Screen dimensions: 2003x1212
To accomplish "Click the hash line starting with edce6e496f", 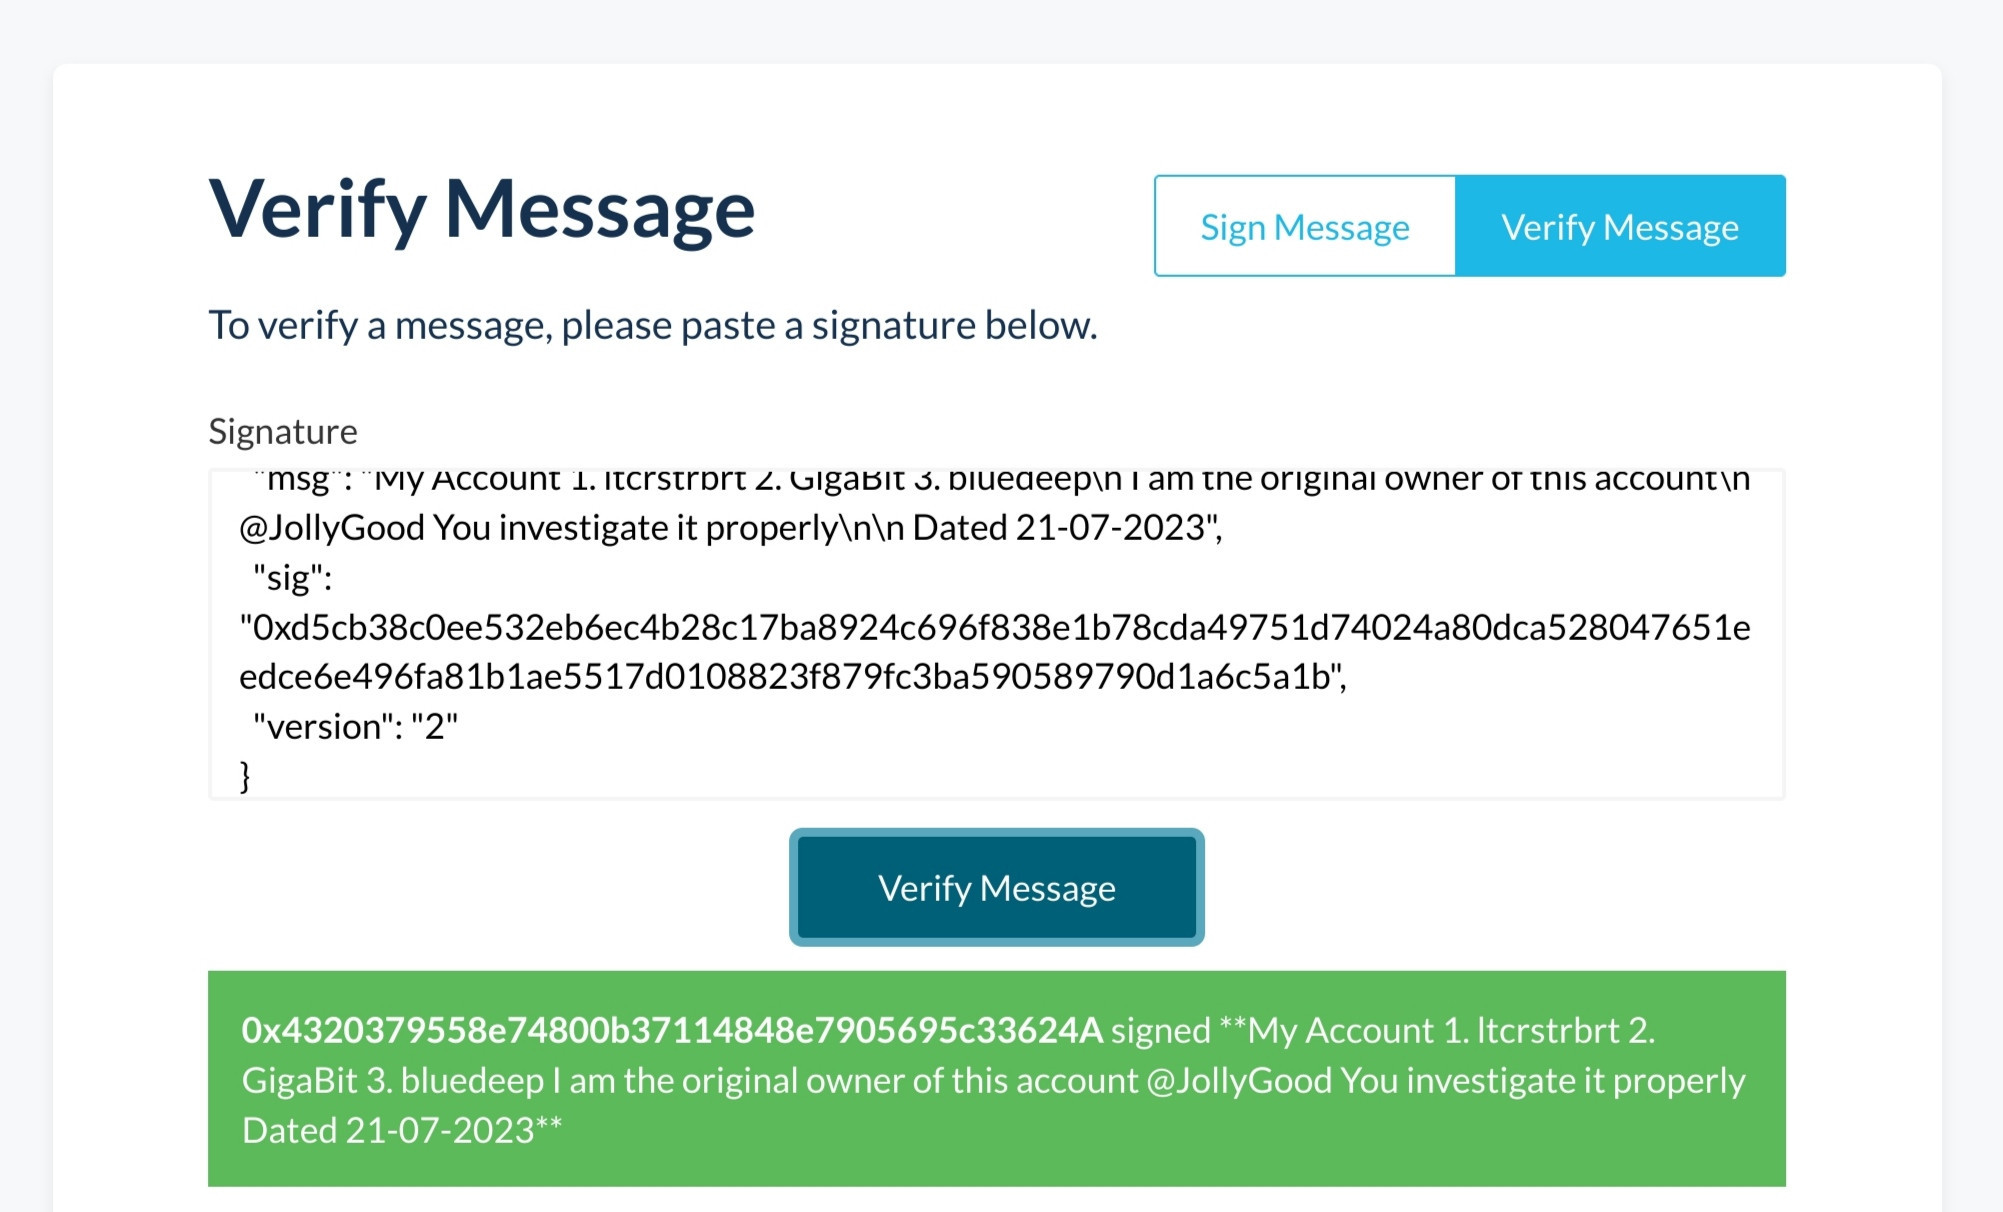I will pos(793,677).
